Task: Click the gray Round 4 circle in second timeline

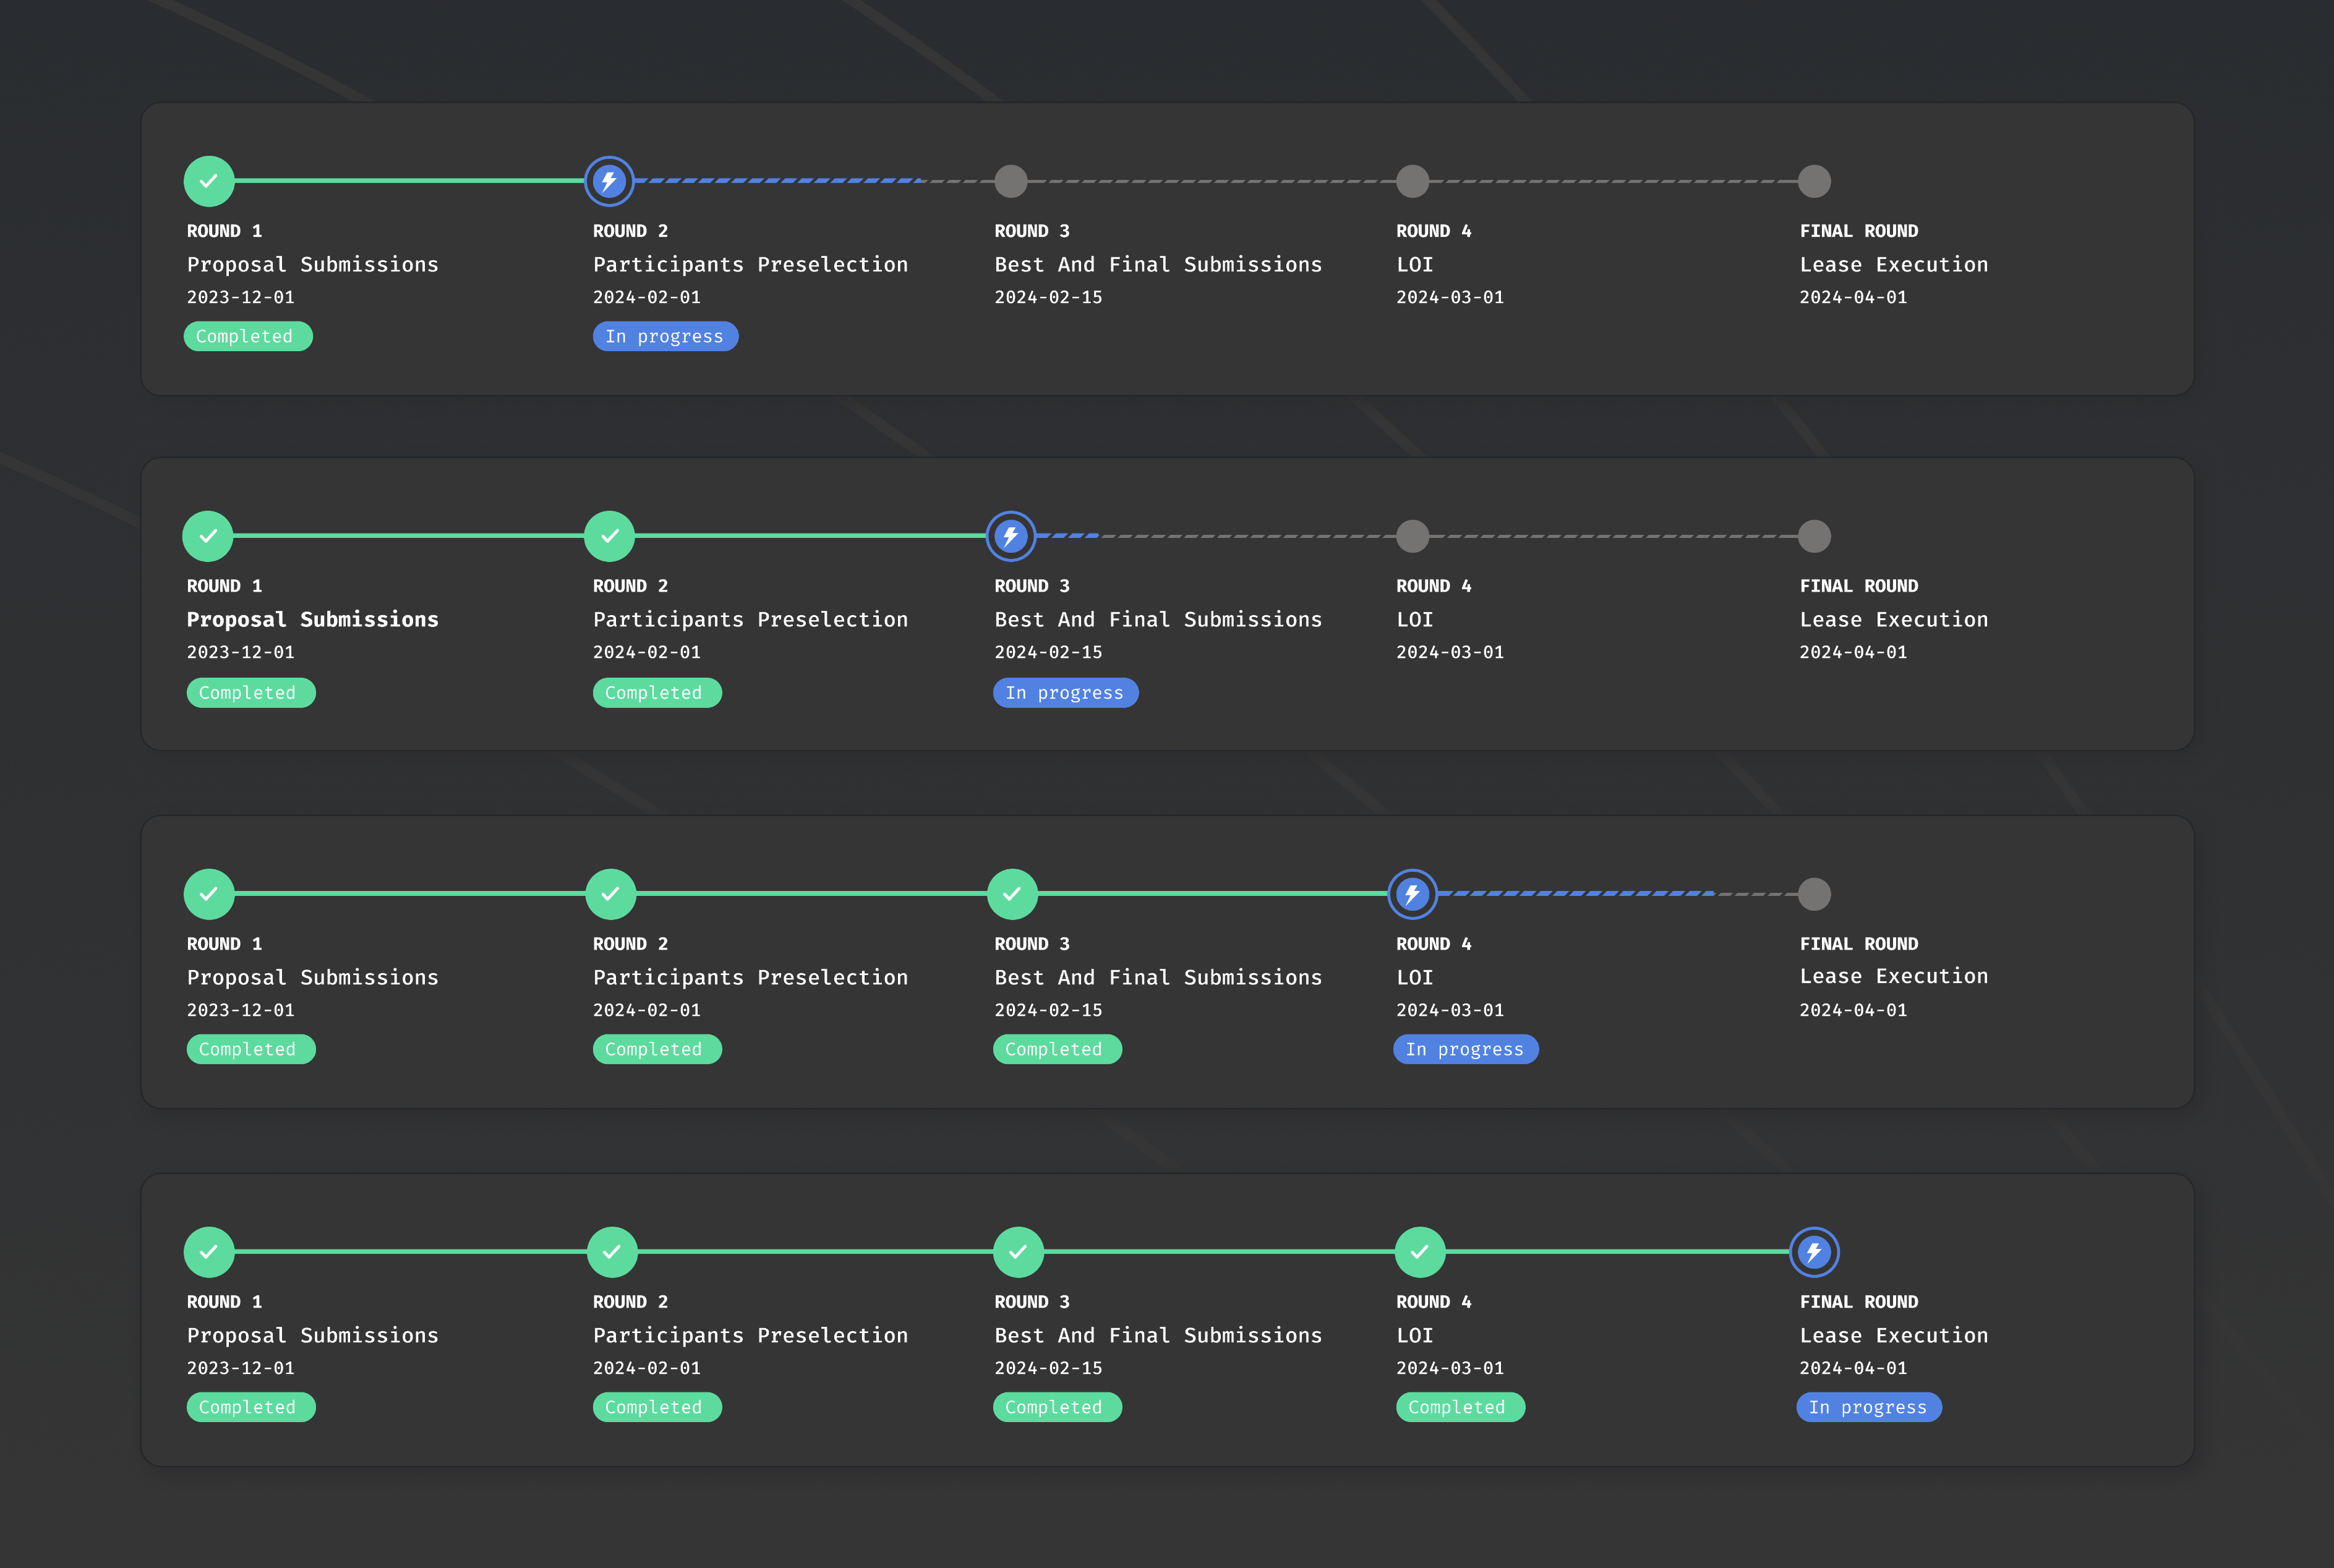Action: coord(1412,536)
